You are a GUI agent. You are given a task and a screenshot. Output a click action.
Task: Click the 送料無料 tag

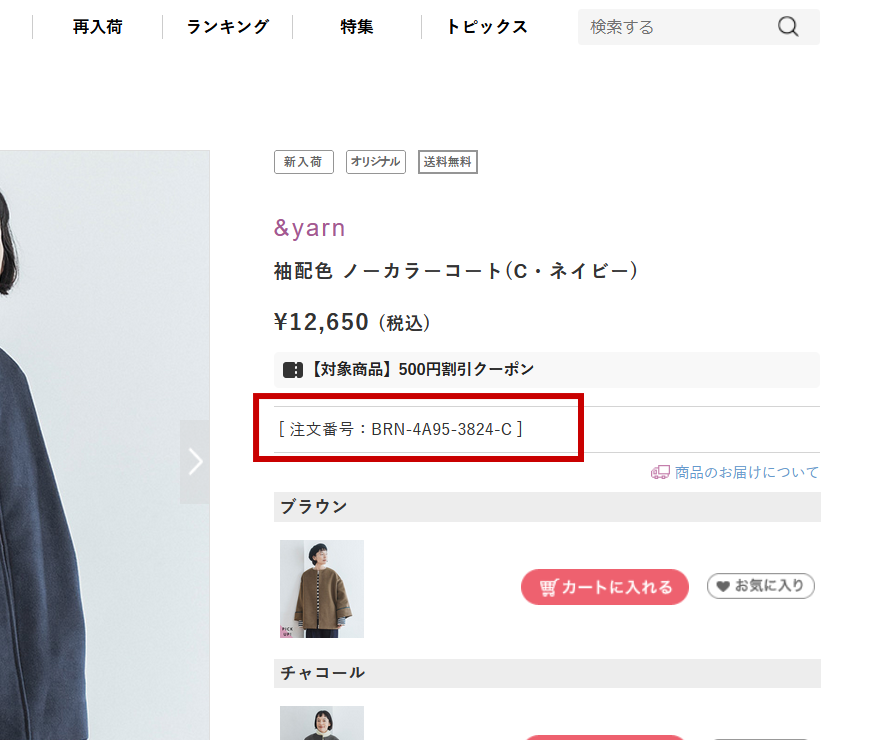pos(448,162)
